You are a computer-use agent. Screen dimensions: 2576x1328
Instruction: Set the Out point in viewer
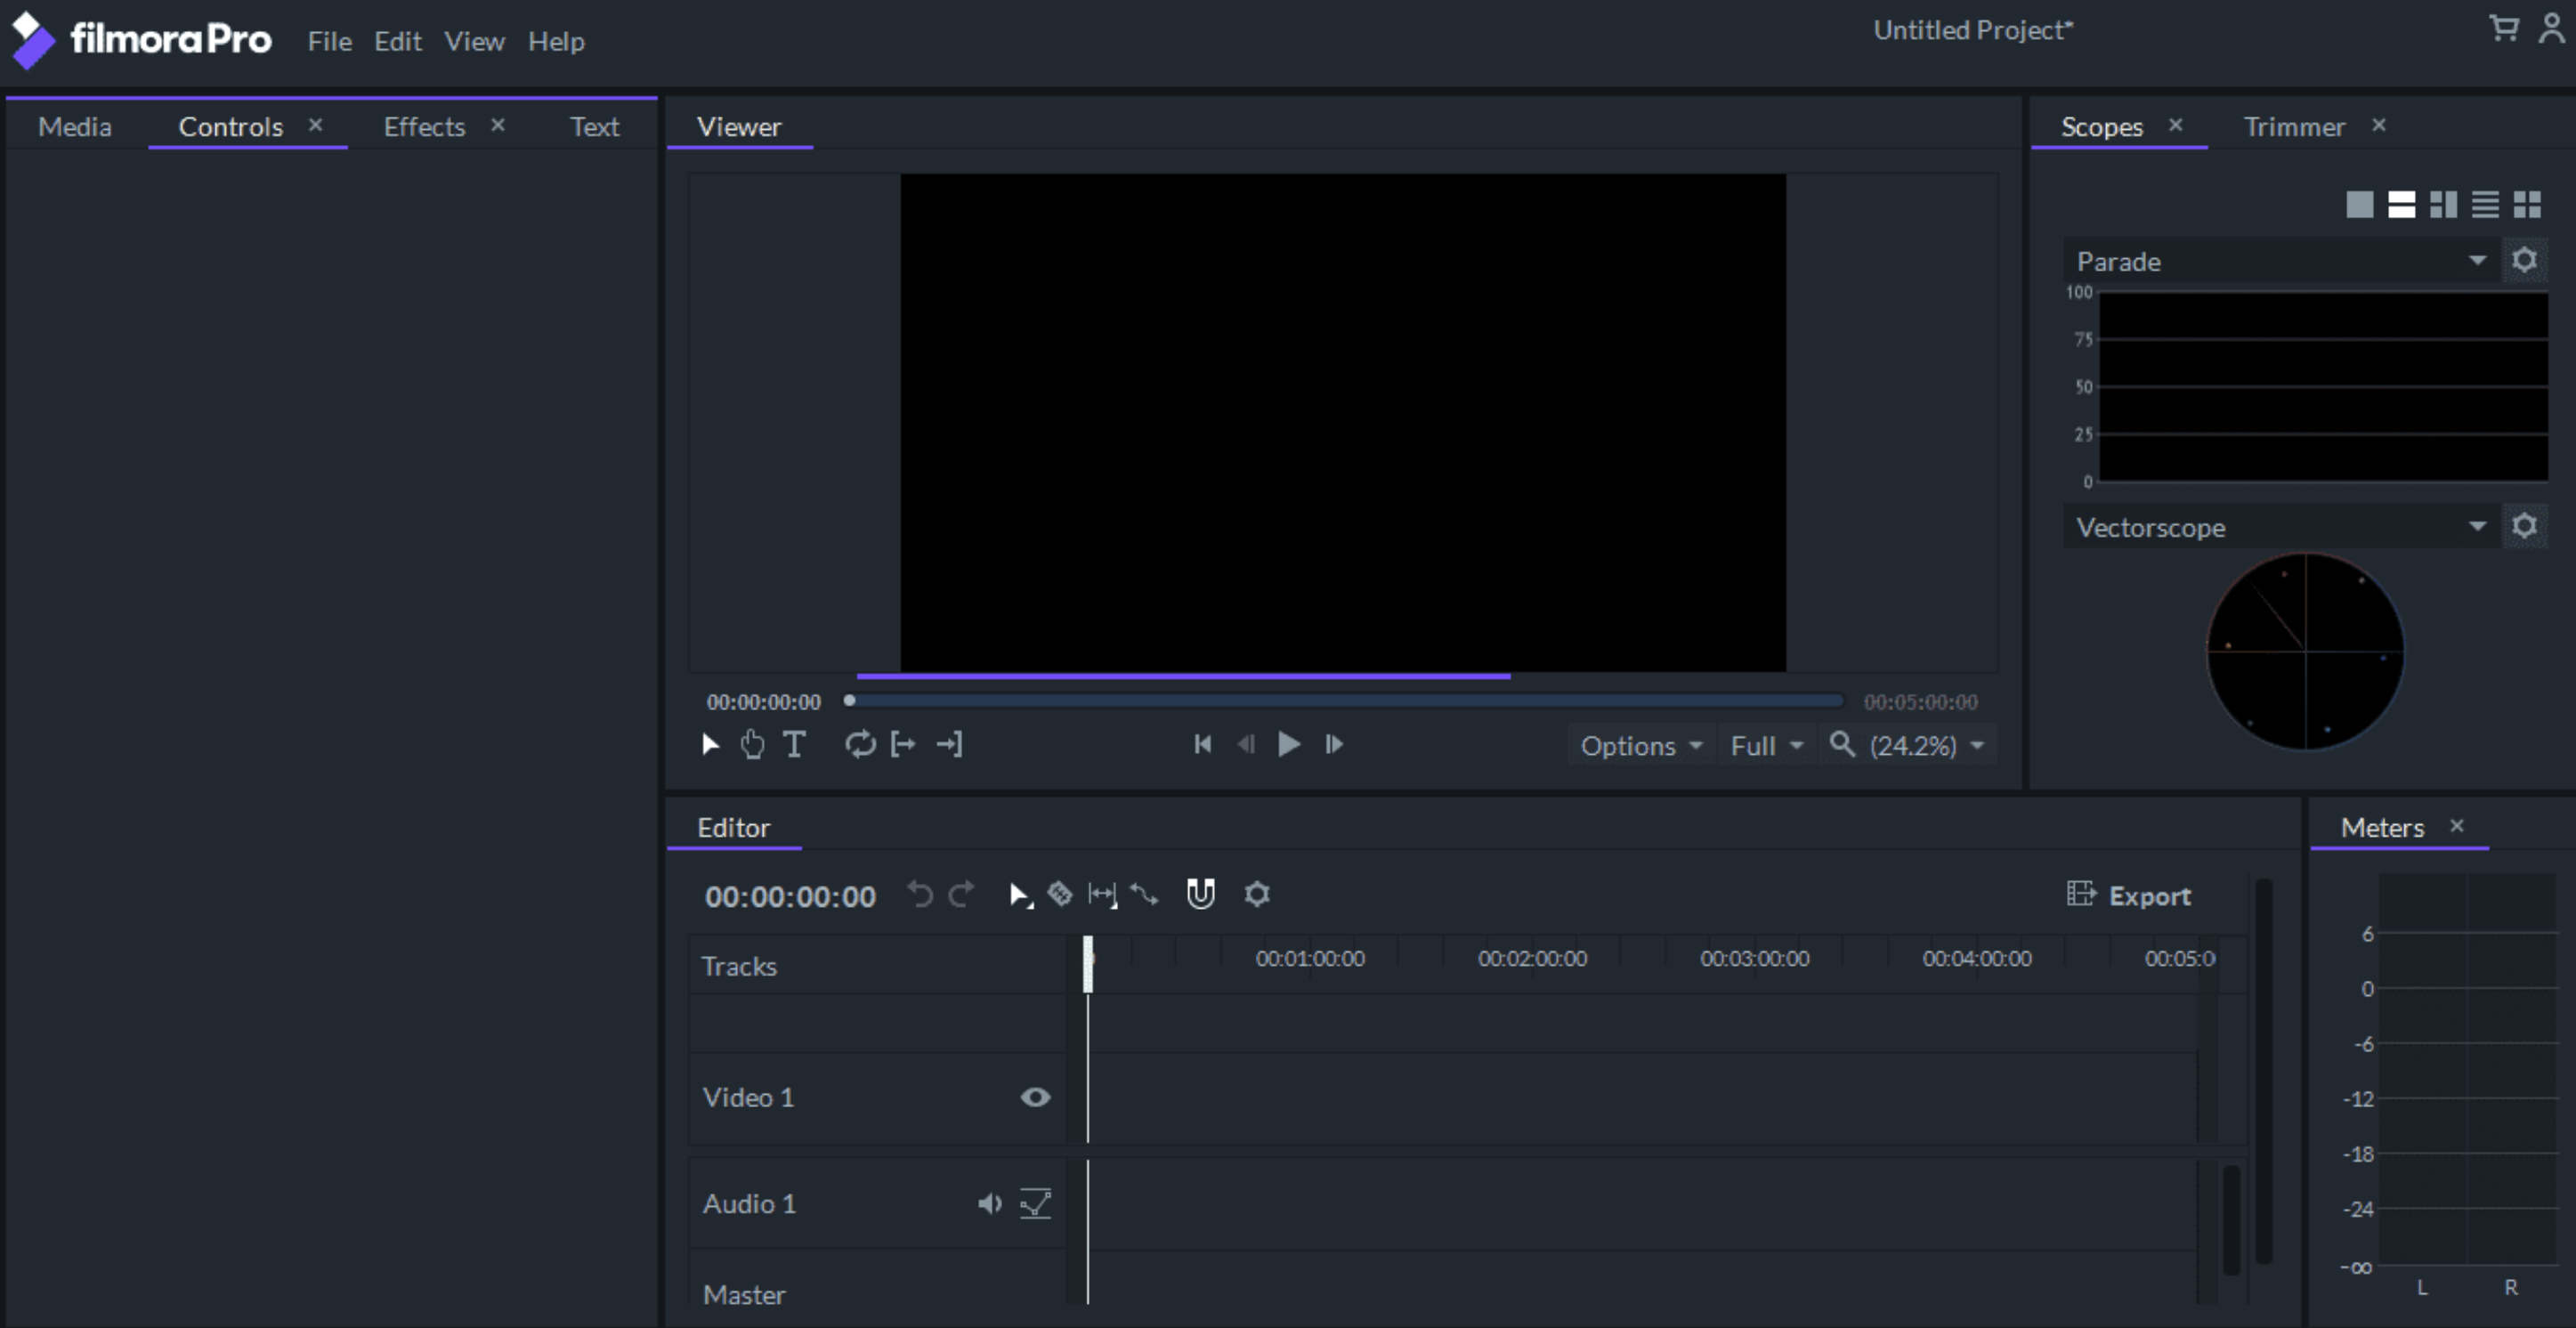click(x=949, y=744)
